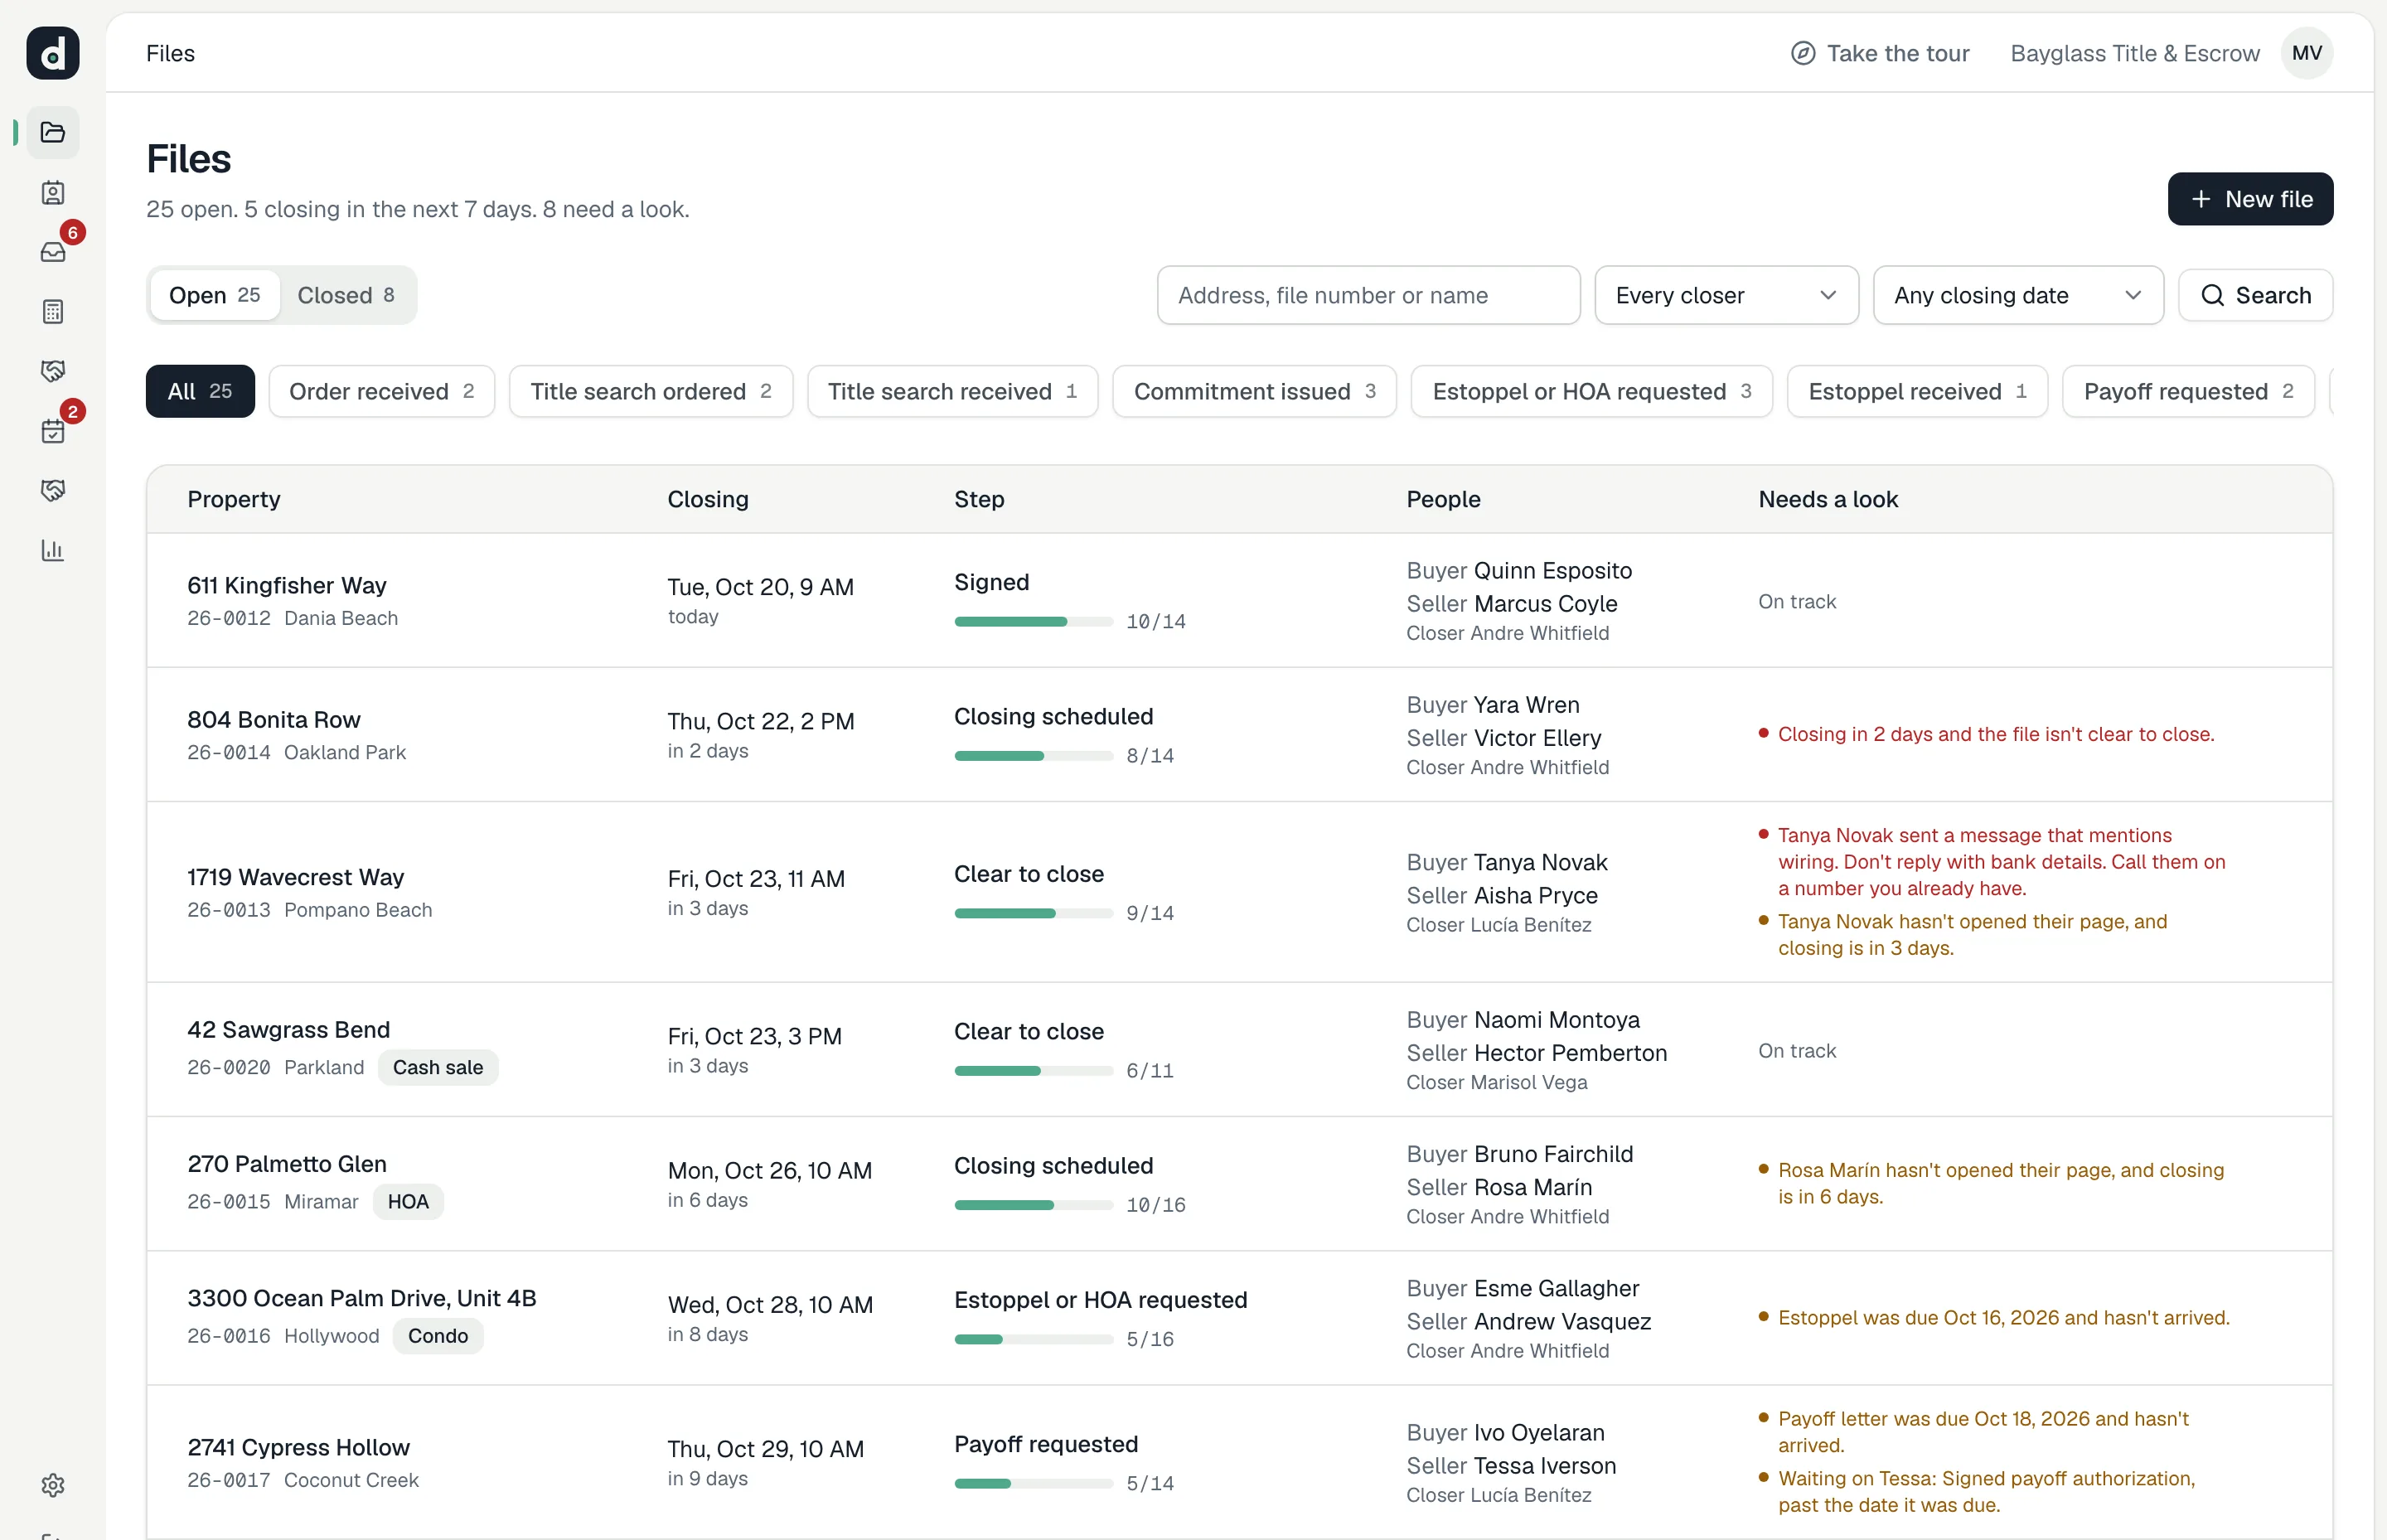Open the Files folder icon in sidebar

point(53,132)
